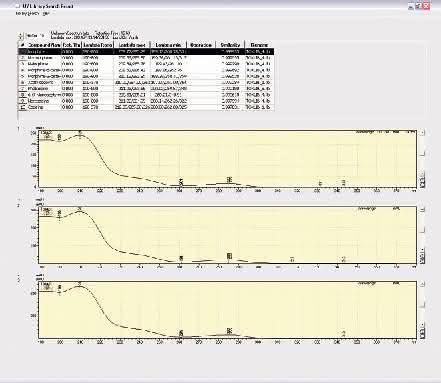Select the highlighted hit row 1
441x383 pixels.
pyautogui.click(x=146, y=52)
